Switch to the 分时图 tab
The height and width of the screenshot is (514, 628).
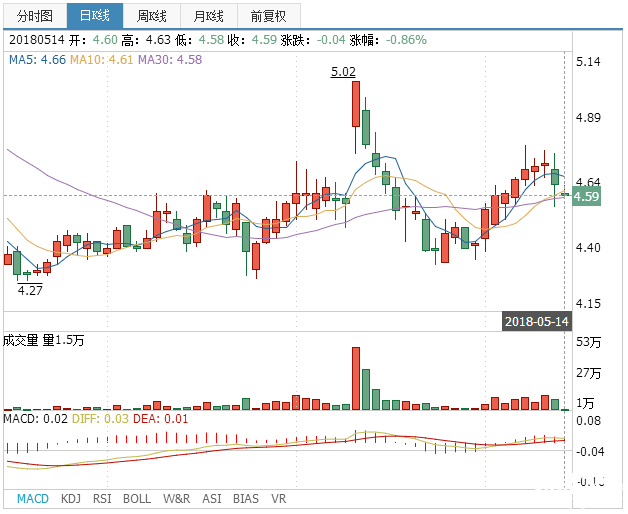[35, 16]
